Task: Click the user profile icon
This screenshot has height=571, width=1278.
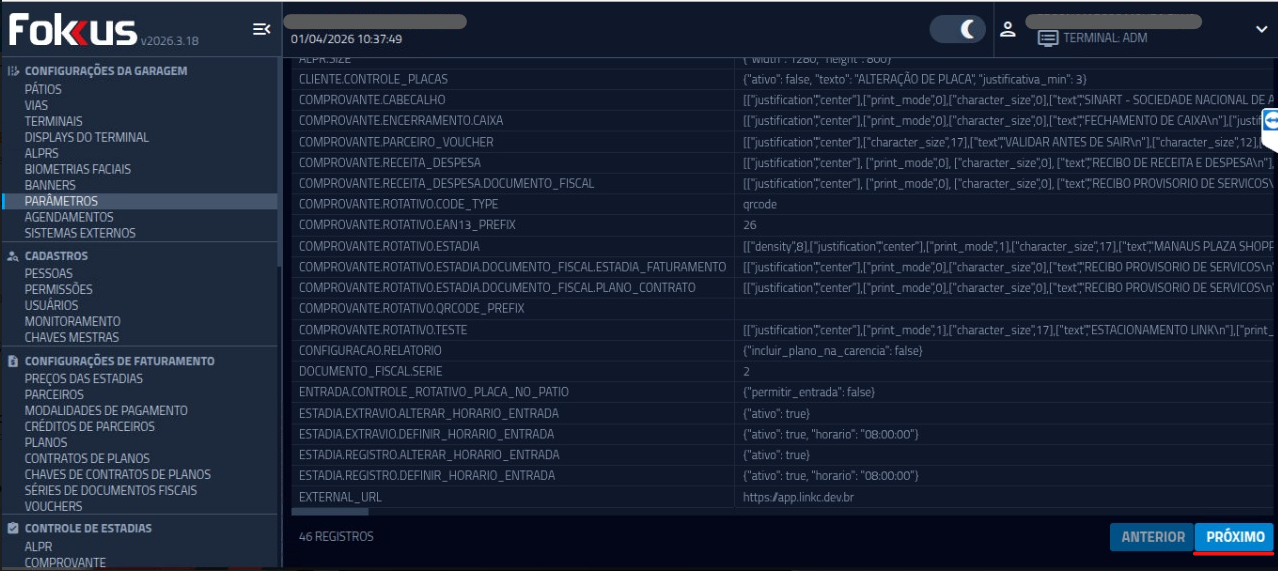Action: tap(1008, 29)
